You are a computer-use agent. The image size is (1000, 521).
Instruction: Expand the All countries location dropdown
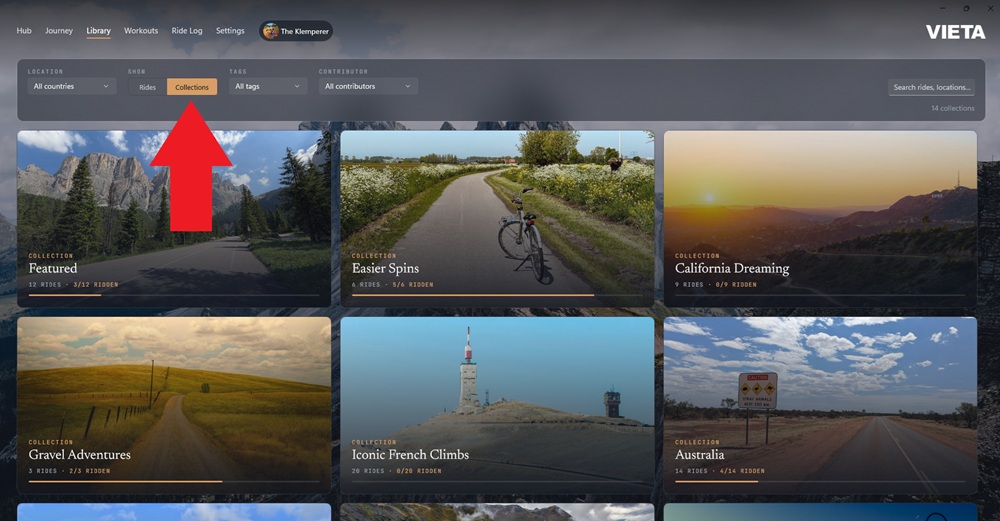71,86
